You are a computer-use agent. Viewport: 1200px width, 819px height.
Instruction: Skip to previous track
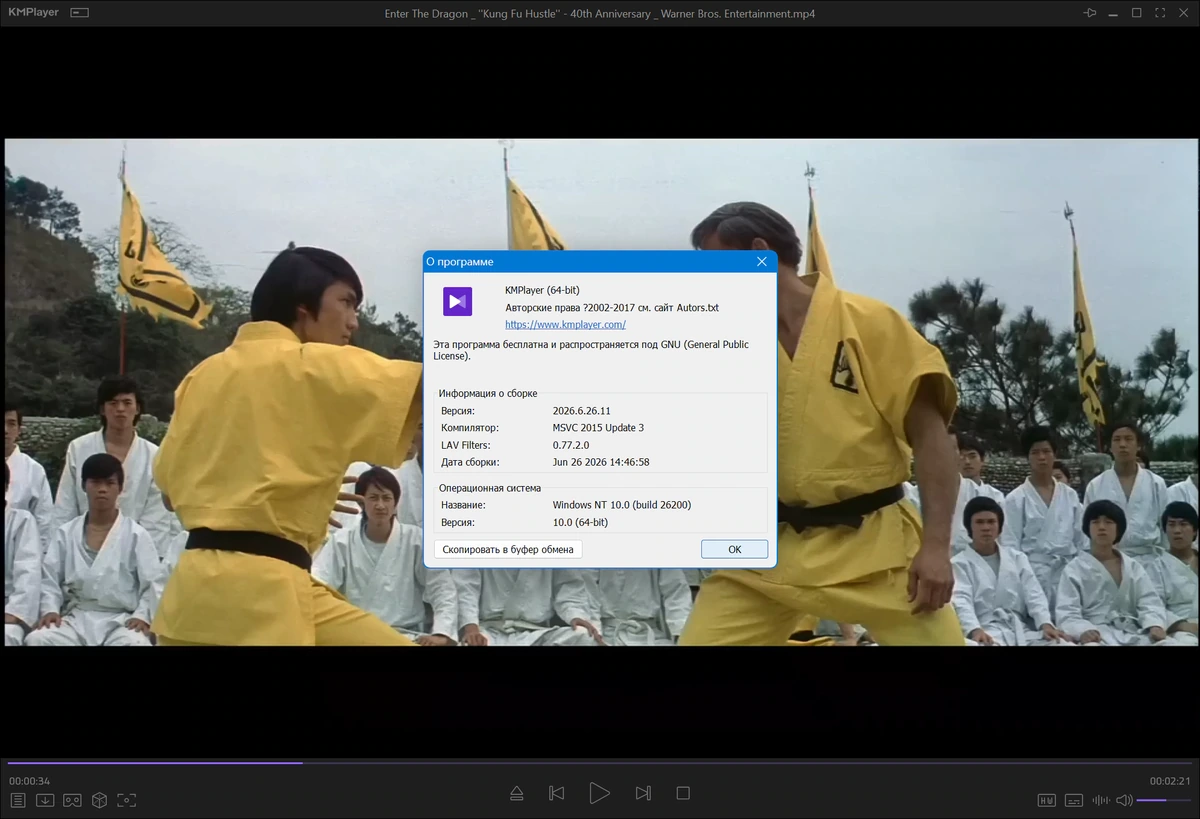coord(557,793)
